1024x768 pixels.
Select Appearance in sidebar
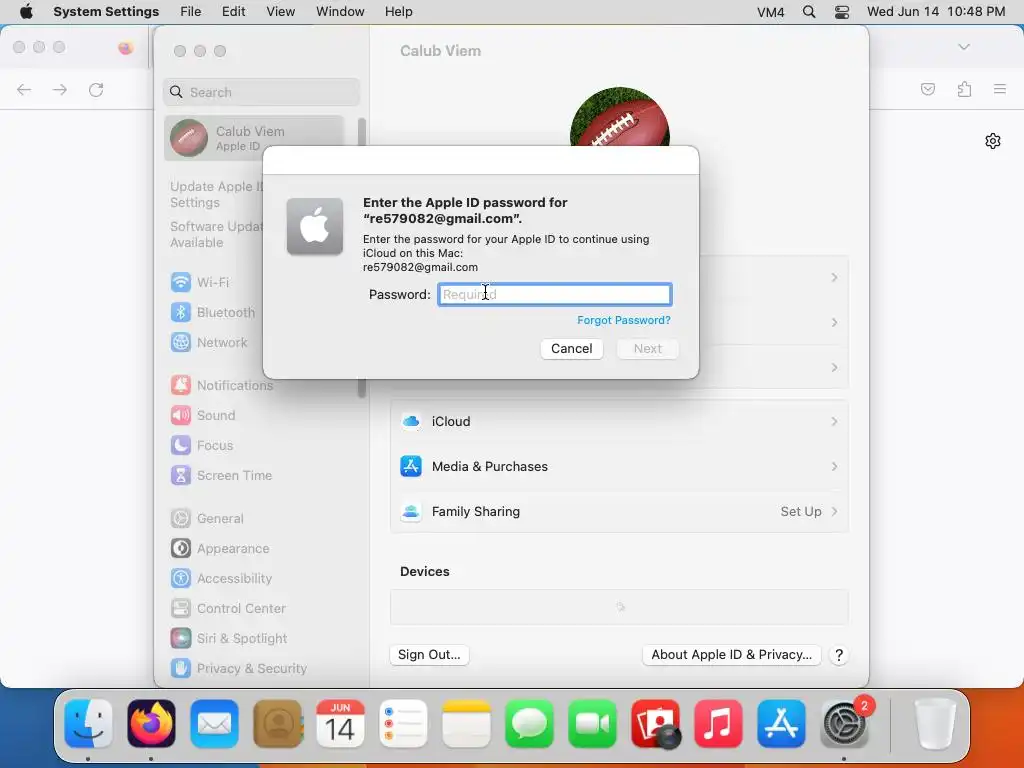pyautogui.click(x=220, y=549)
